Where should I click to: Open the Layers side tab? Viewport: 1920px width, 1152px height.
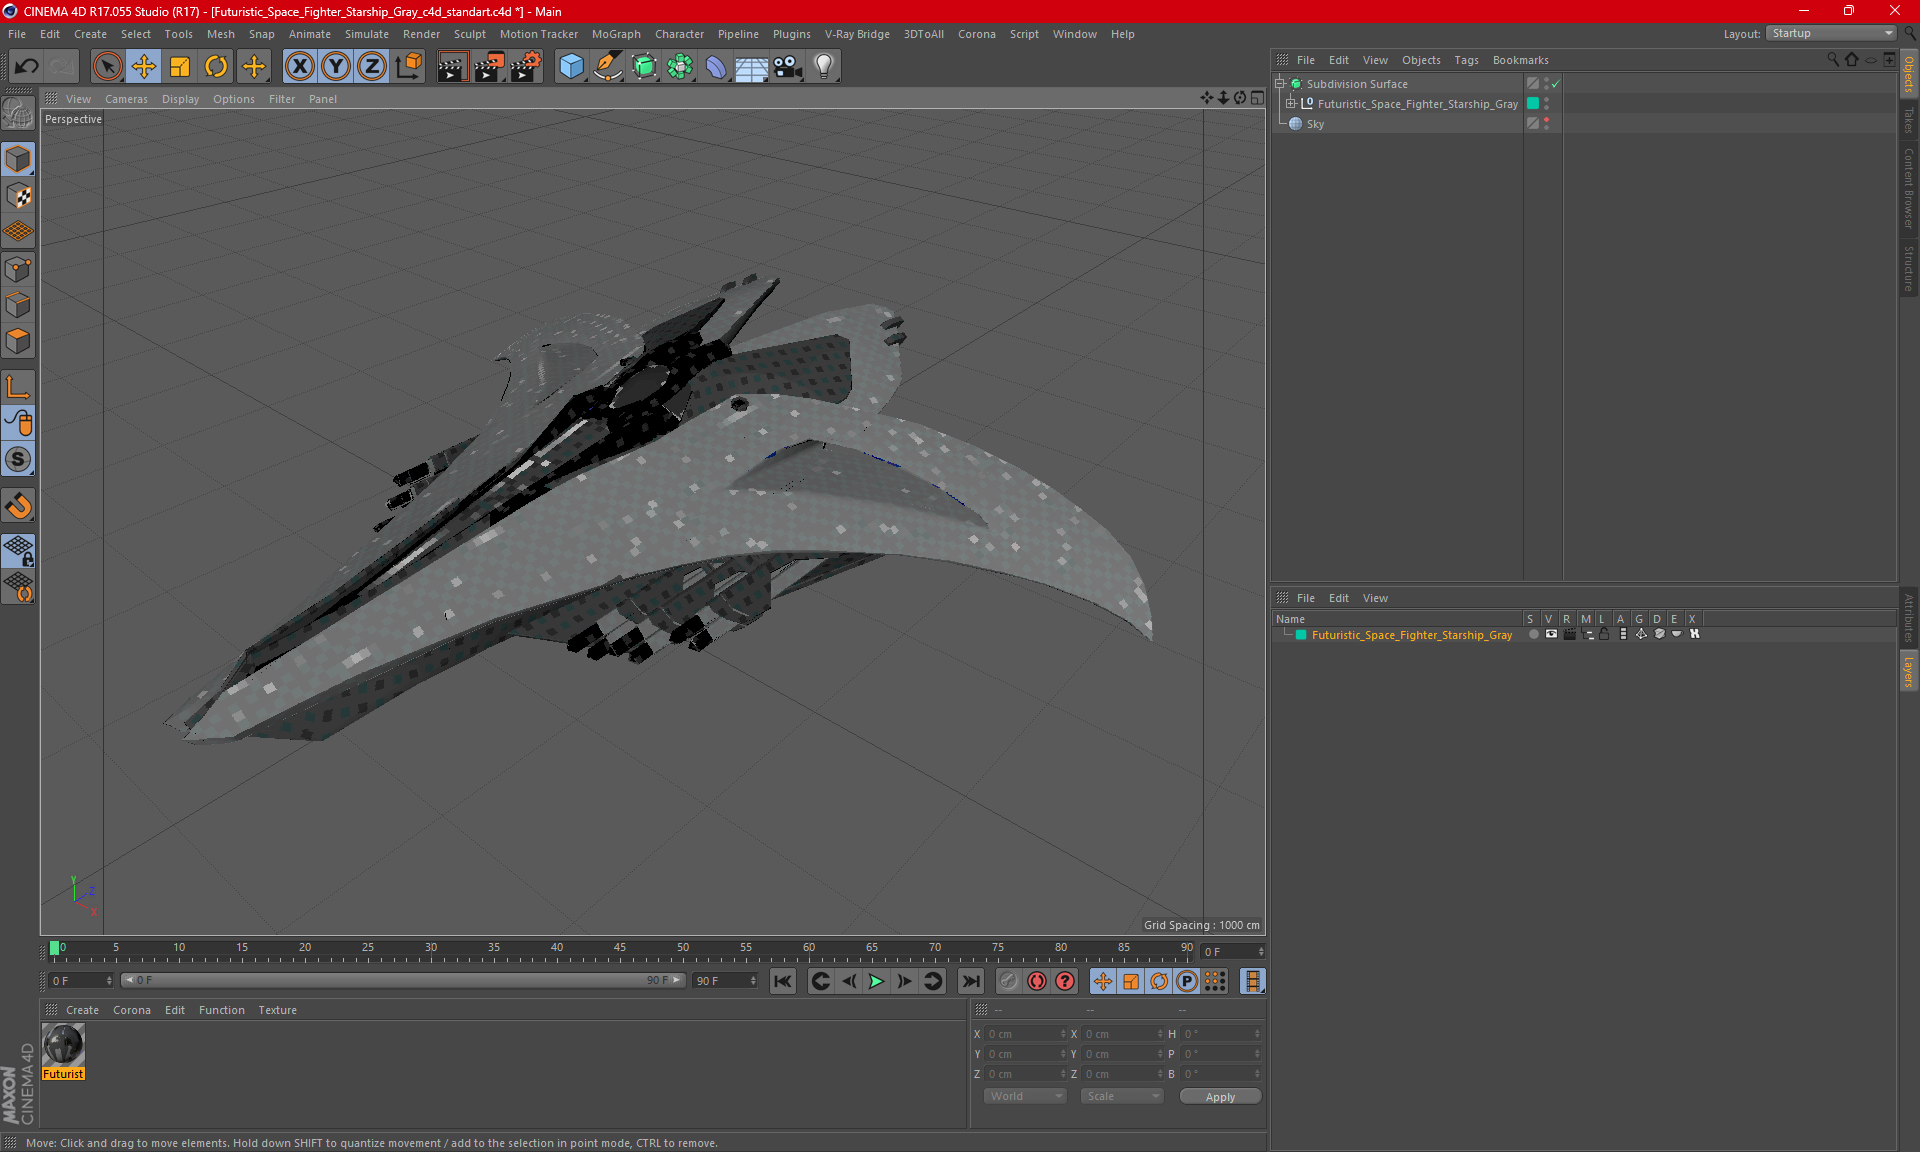point(1908,671)
